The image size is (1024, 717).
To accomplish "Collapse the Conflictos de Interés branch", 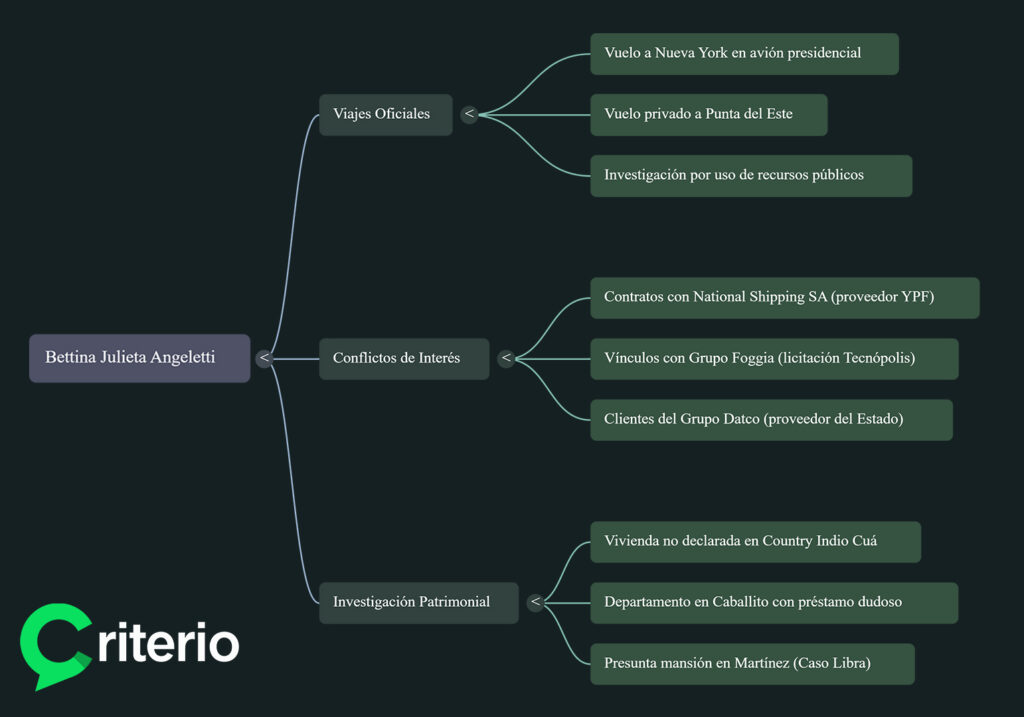I will [x=506, y=358].
